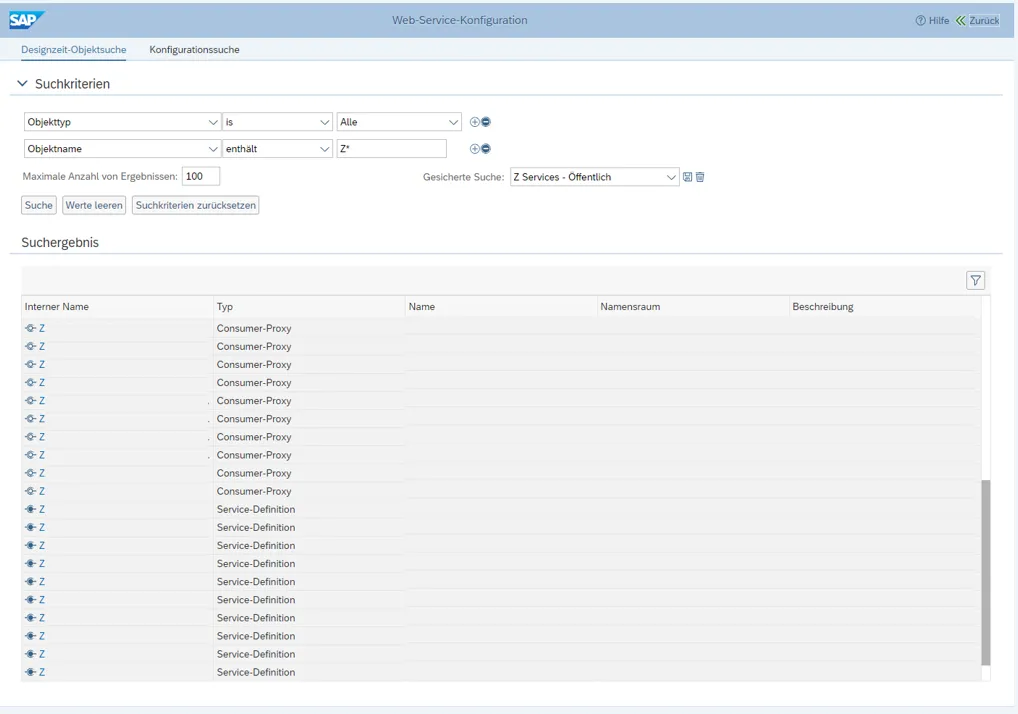Add criterion row after Objekttyp
1018x714 pixels.
pos(475,122)
